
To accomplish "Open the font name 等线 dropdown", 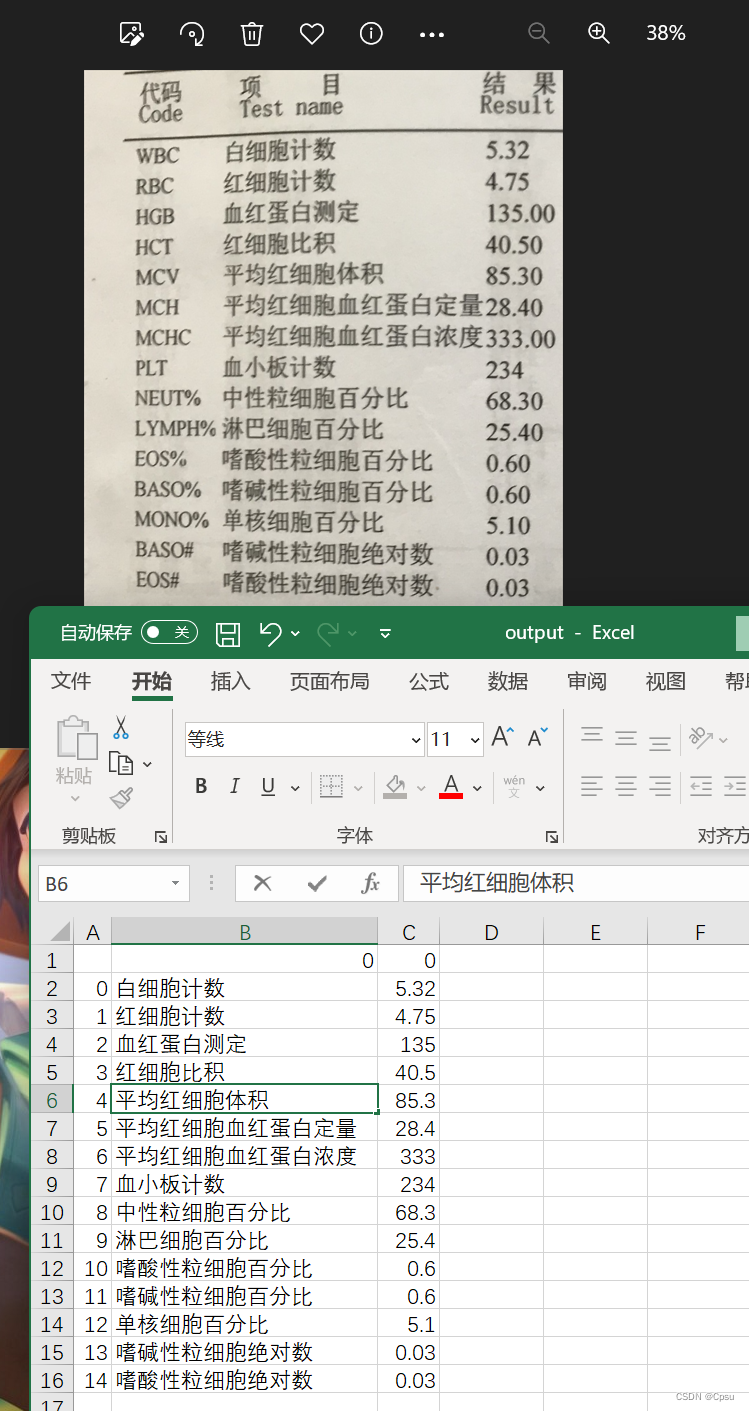I will click(416, 740).
